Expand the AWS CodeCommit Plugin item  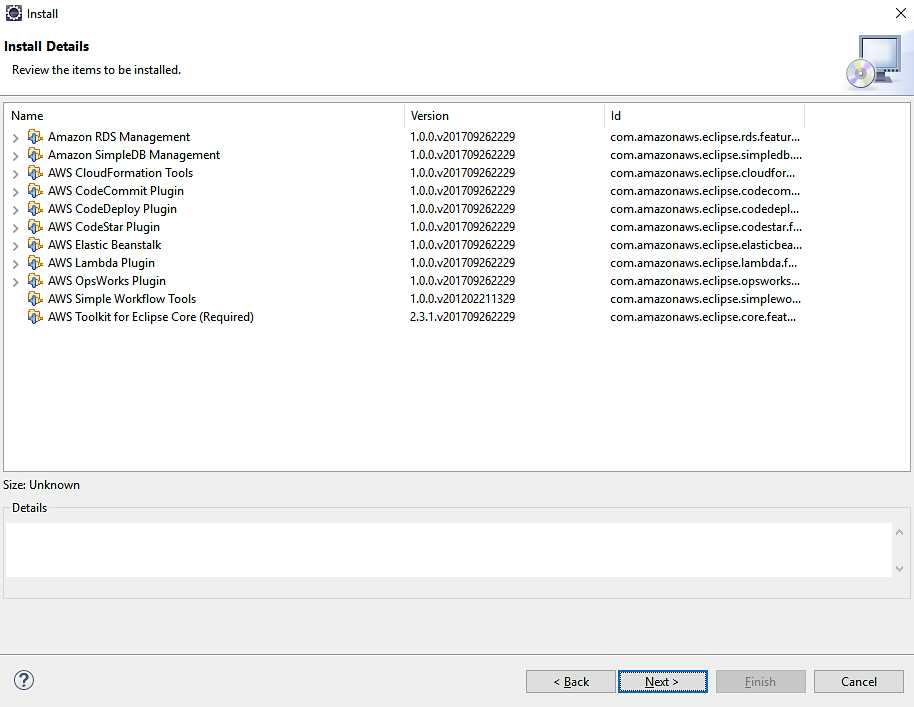[x=16, y=192]
